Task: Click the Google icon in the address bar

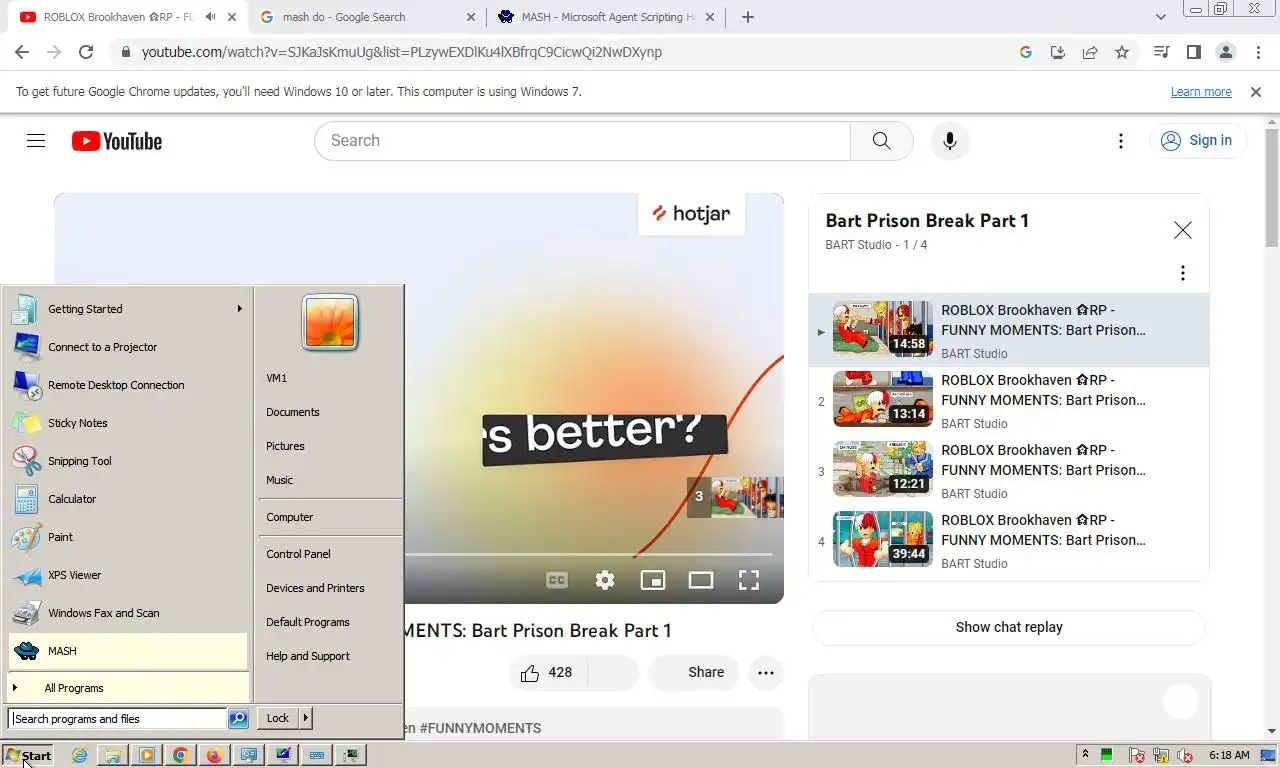Action: pyautogui.click(x=1026, y=52)
